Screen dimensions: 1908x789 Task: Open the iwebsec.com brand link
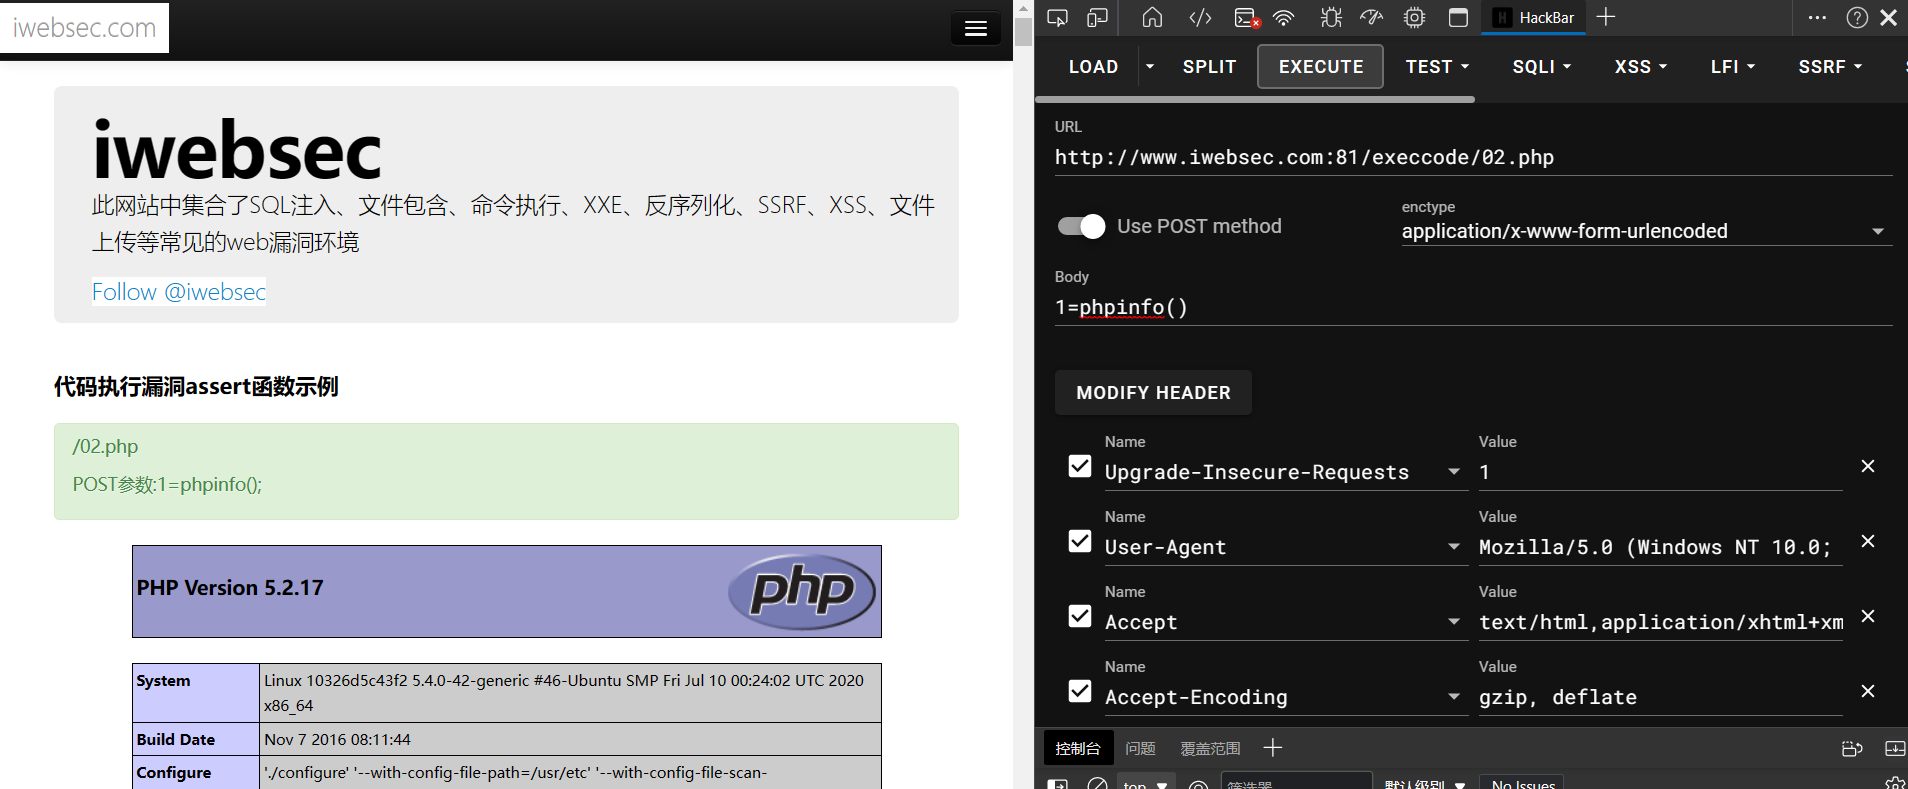(84, 28)
